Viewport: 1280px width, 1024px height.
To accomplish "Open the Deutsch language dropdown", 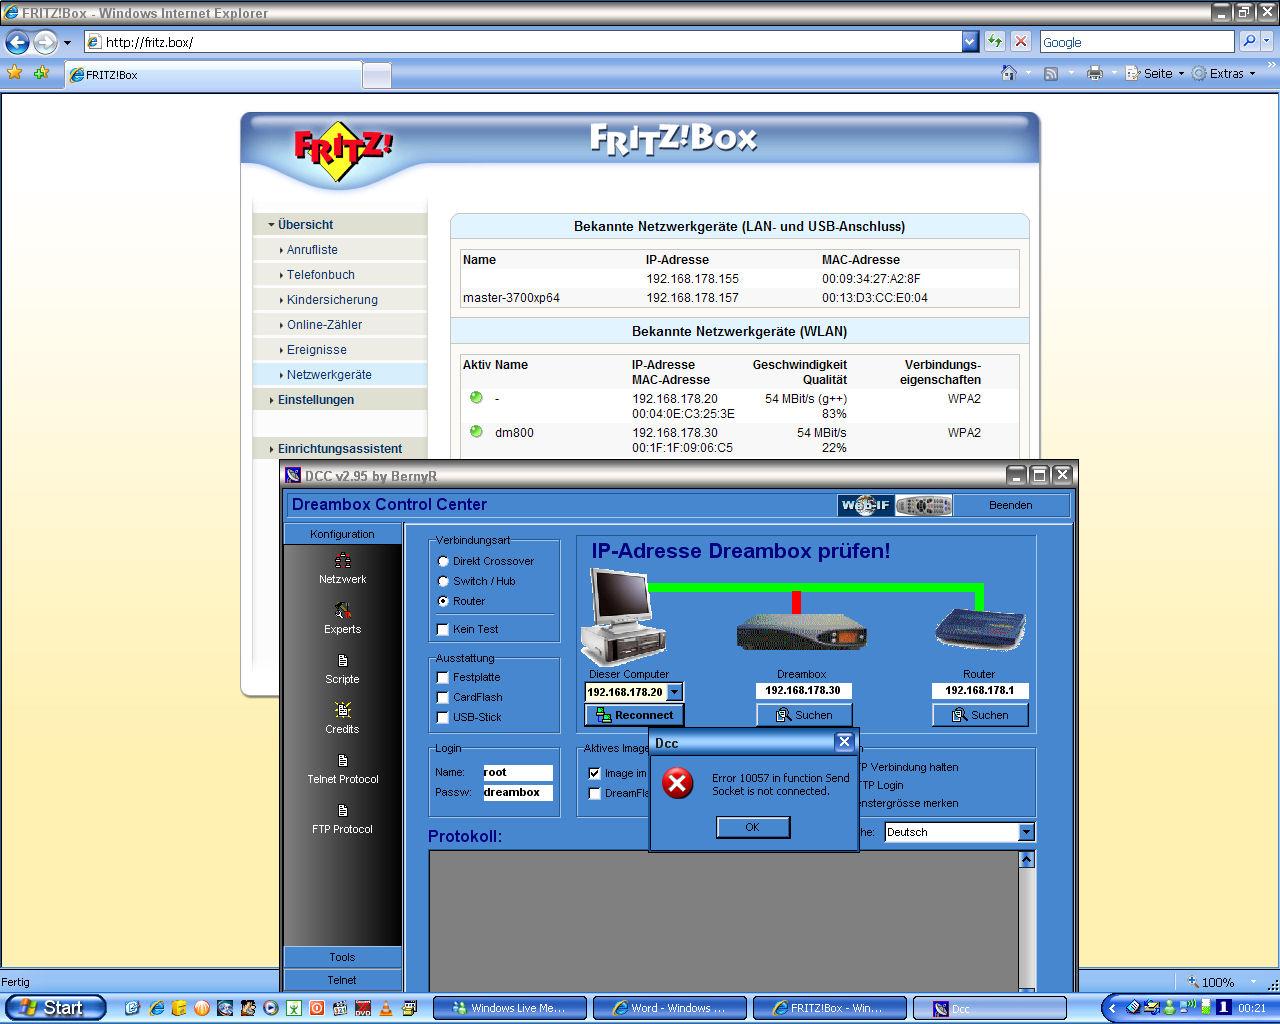I will coord(1026,832).
